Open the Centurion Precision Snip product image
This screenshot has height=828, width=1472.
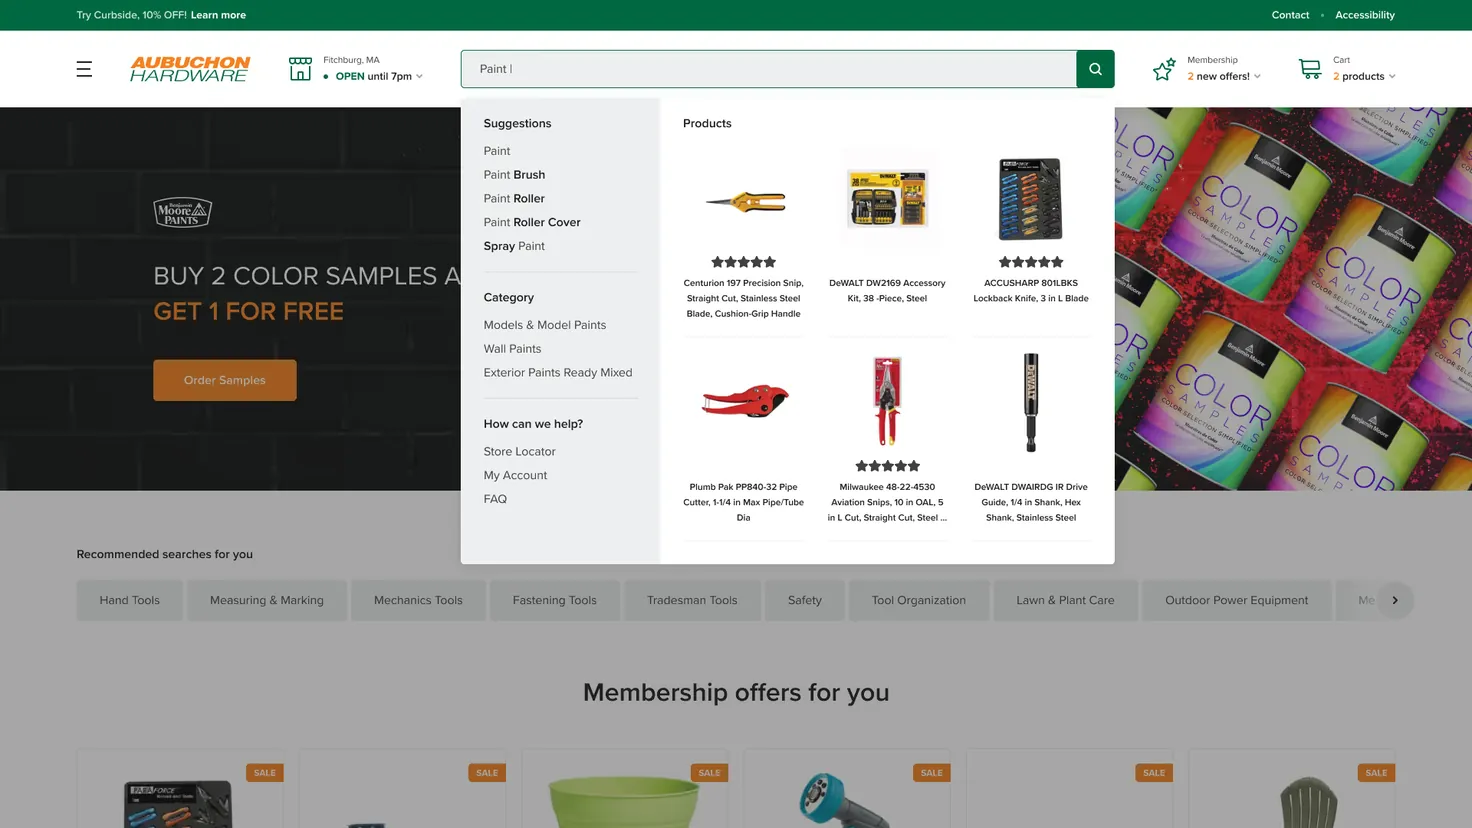pos(743,201)
